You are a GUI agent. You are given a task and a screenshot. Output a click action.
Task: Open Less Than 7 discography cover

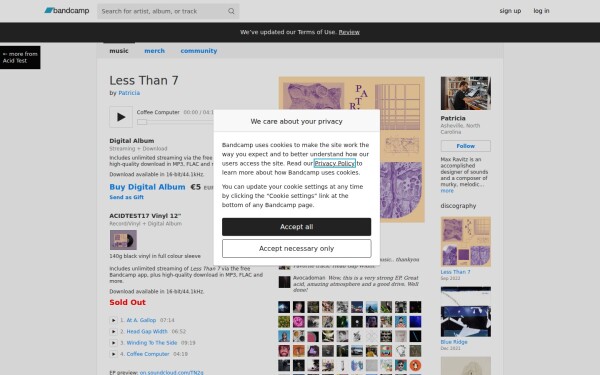pyautogui.click(x=466, y=242)
